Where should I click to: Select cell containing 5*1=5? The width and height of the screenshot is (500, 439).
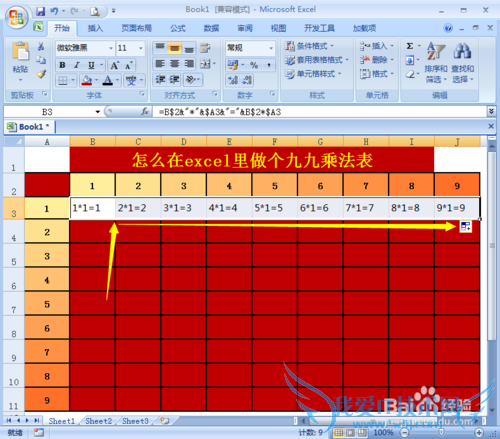coord(275,208)
